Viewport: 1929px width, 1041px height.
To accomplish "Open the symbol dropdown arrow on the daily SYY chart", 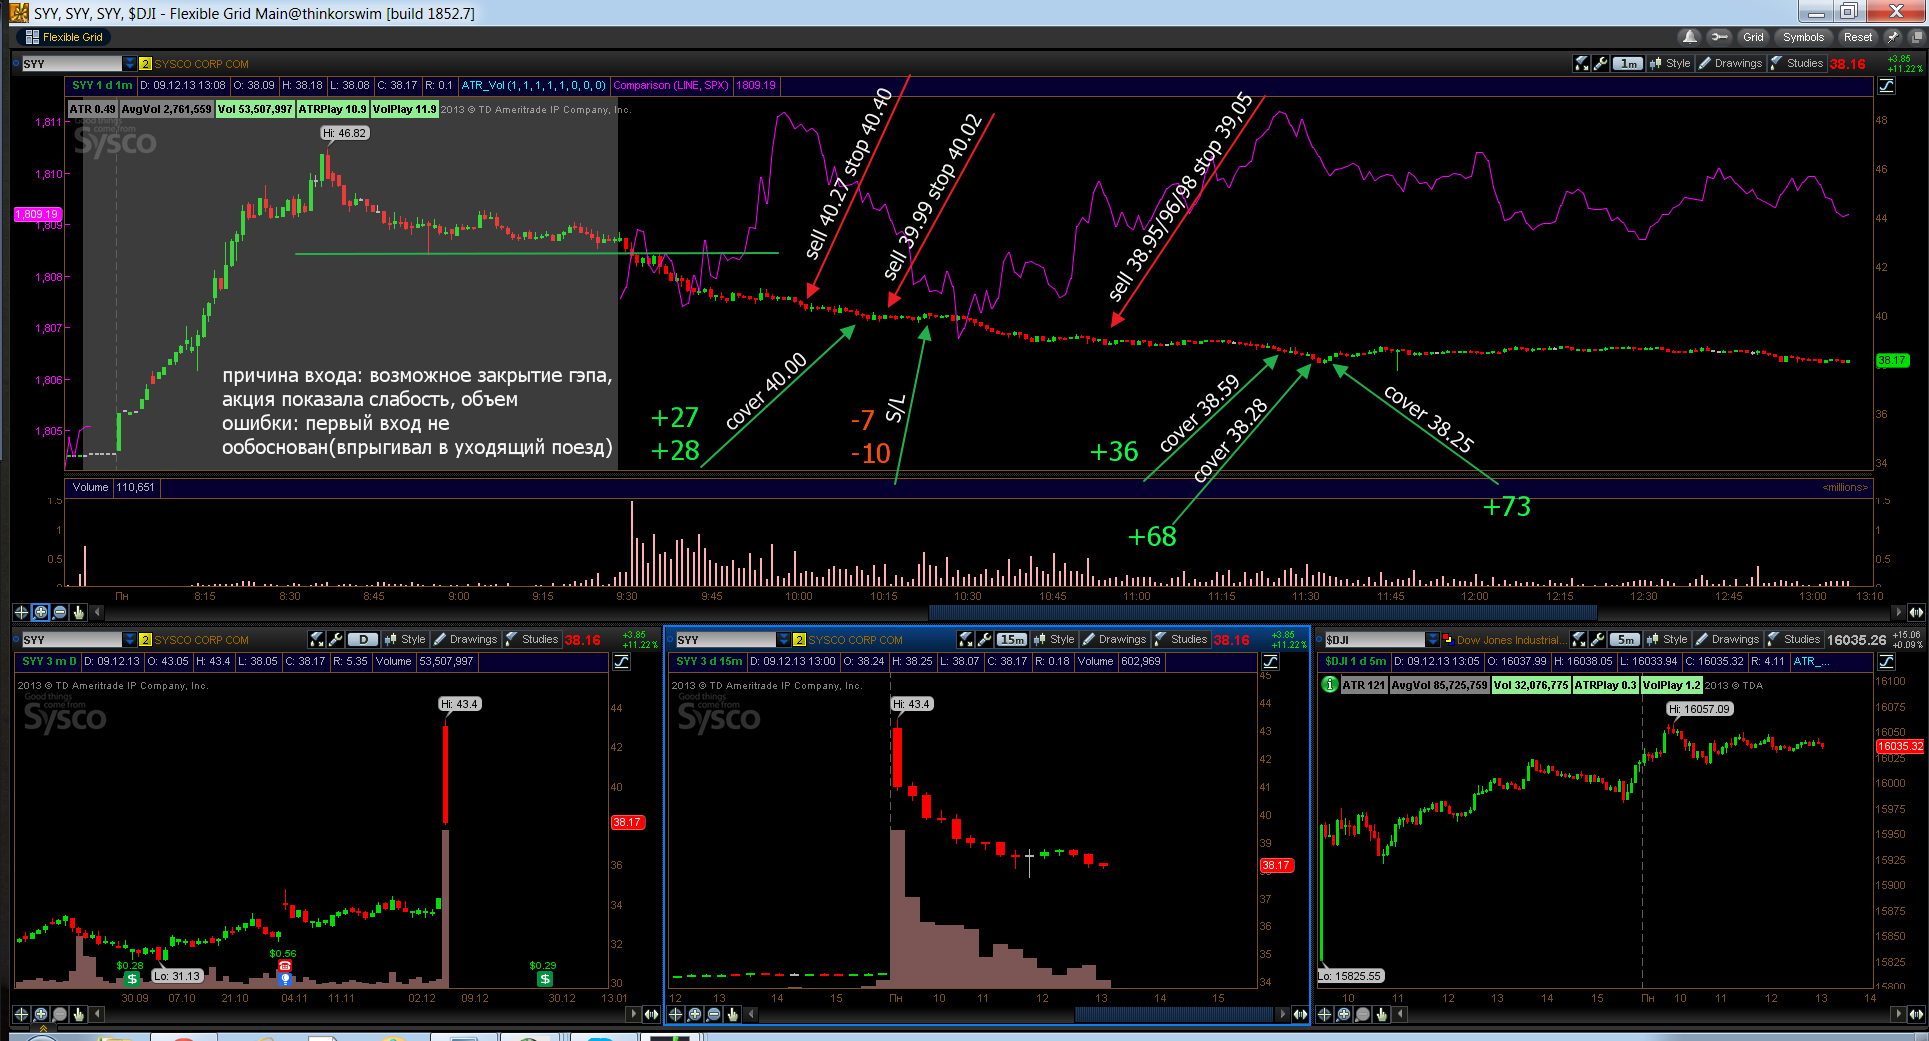I will click(x=129, y=639).
